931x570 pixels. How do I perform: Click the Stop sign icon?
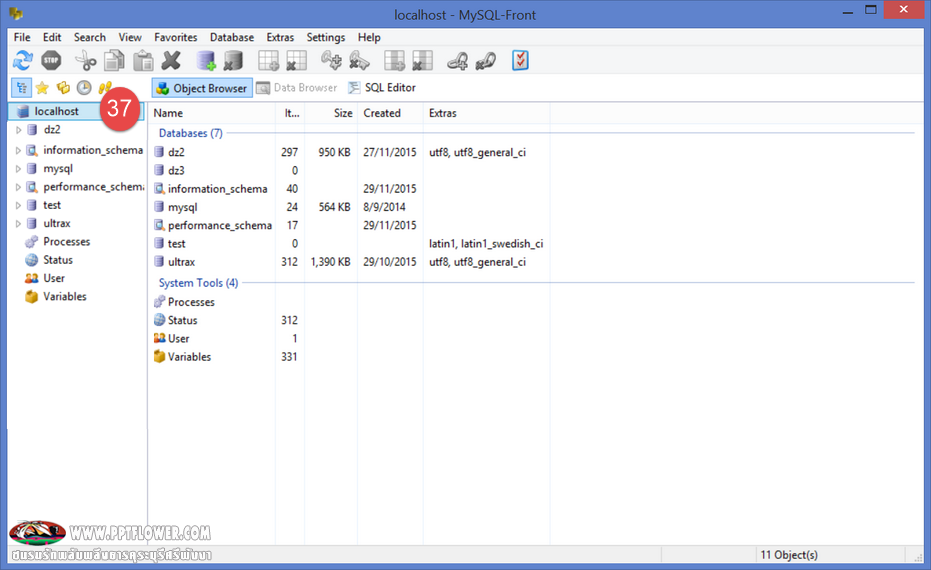click(52, 60)
